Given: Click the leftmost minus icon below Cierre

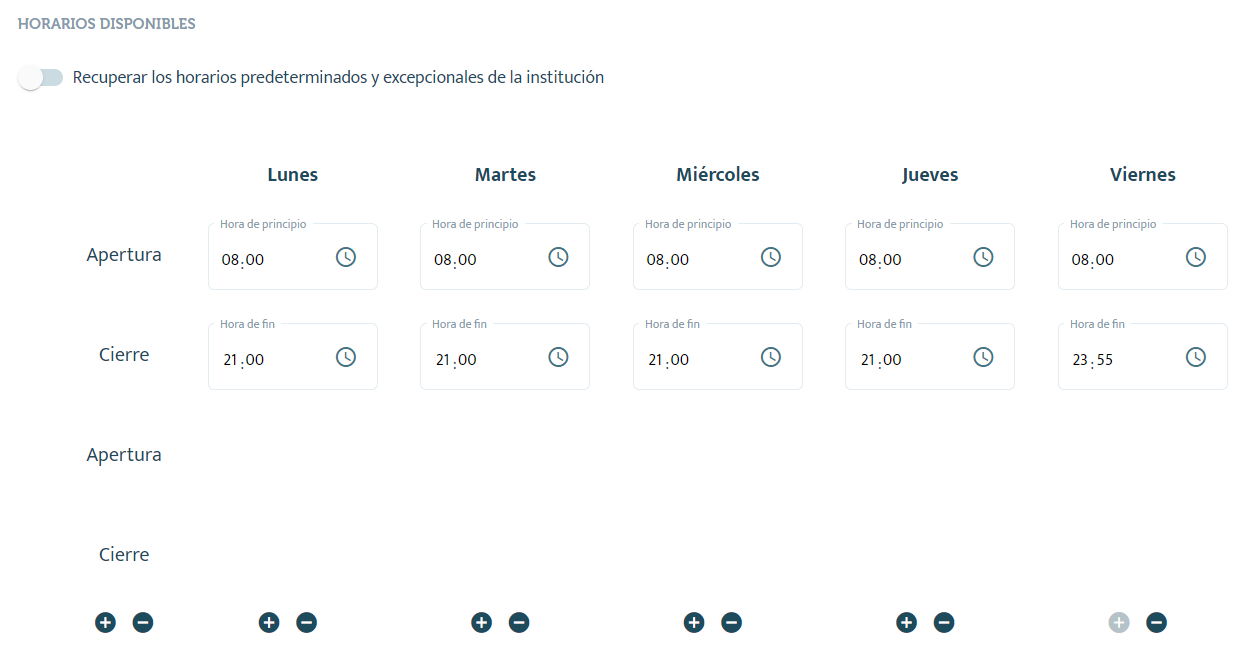Looking at the screenshot, I should [143, 623].
